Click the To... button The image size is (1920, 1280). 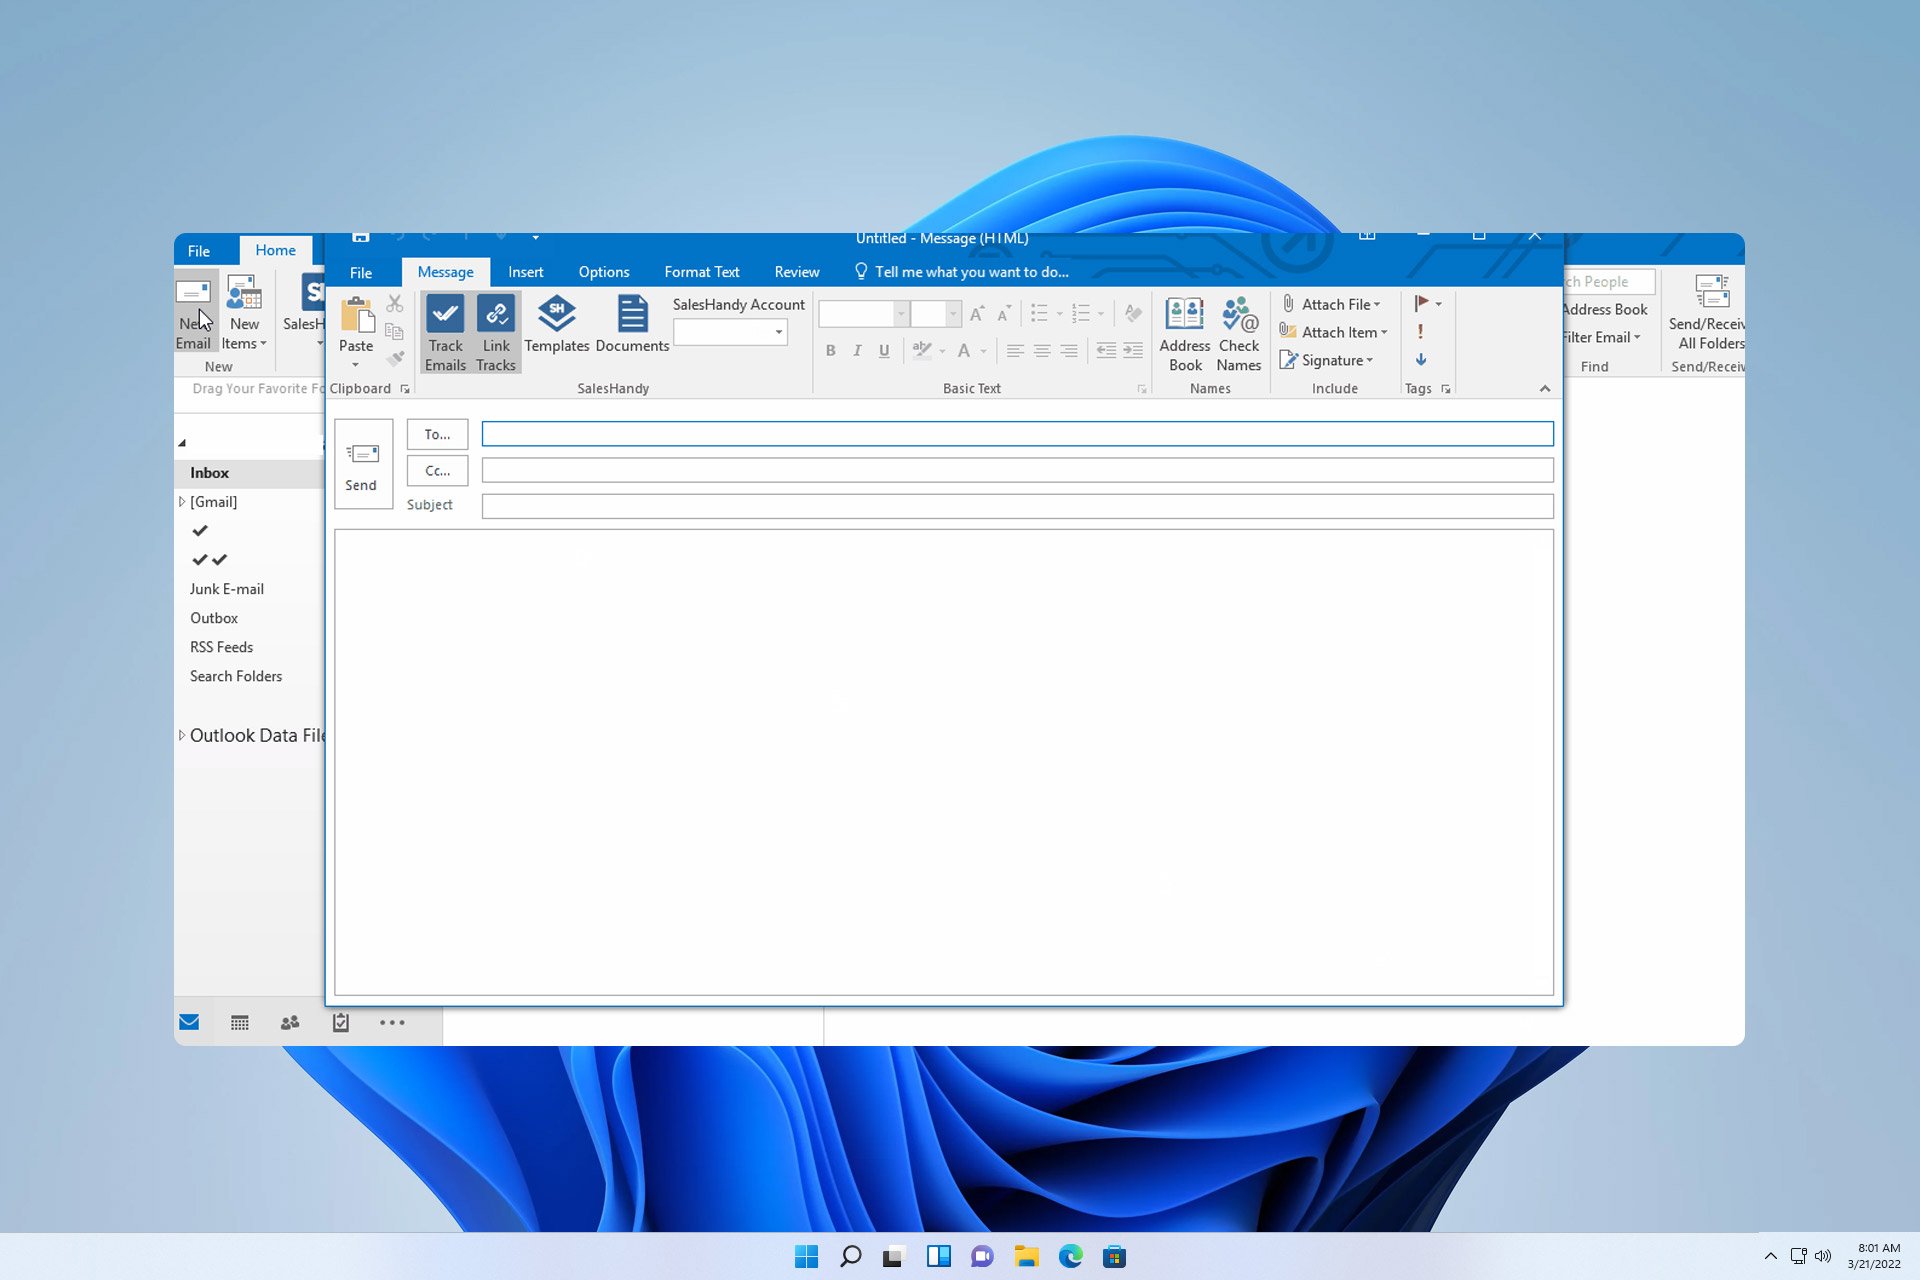[437, 434]
